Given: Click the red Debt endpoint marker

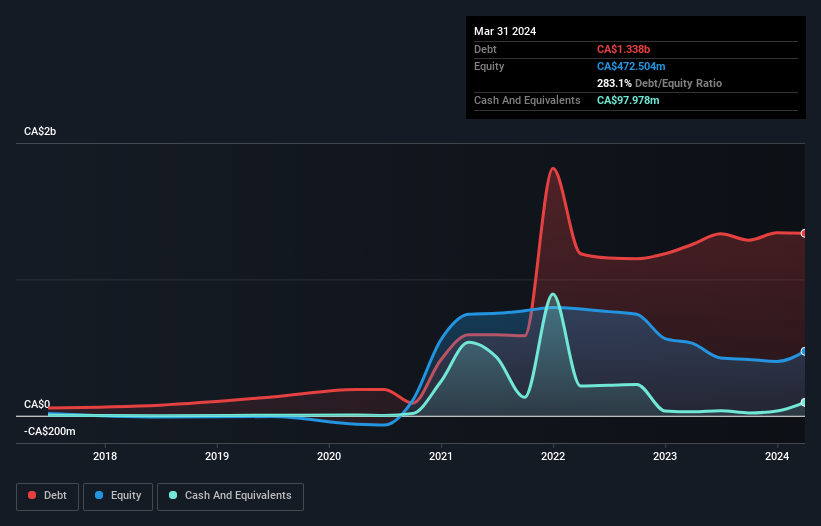Looking at the screenshot, I should pos(804,233).
